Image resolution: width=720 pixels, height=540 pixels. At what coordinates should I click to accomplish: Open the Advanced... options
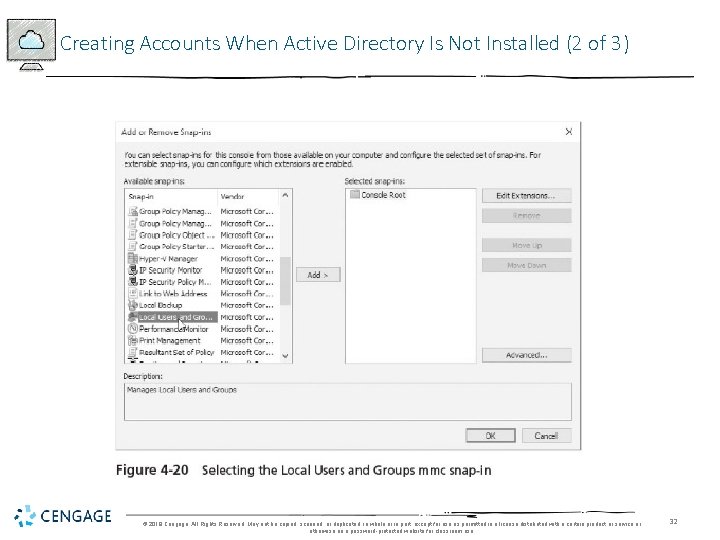527,355
